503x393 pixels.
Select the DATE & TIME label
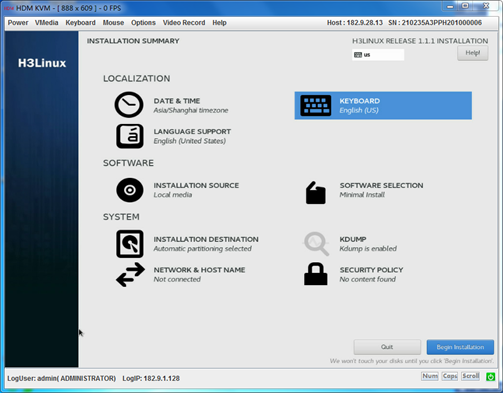tap(177, 101)
